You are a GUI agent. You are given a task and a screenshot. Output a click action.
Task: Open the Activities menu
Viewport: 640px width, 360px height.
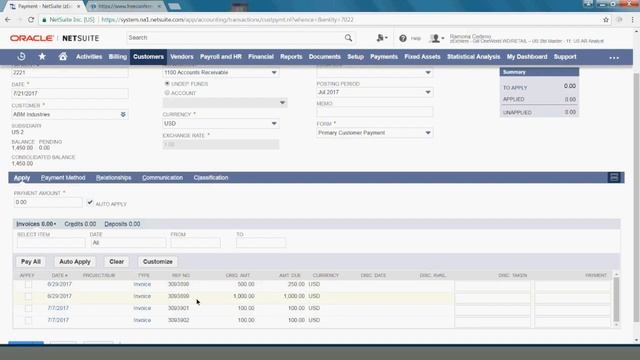coord(89,57)
